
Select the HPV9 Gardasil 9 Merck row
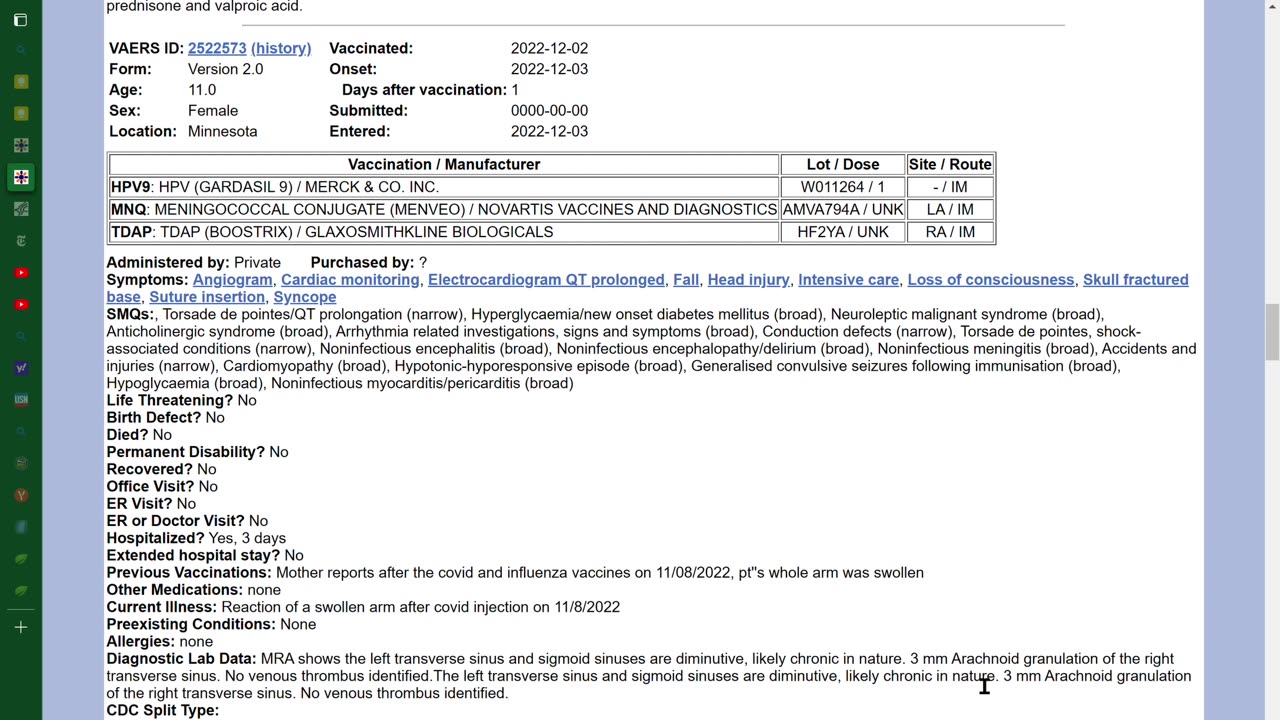tap(551, 187)
